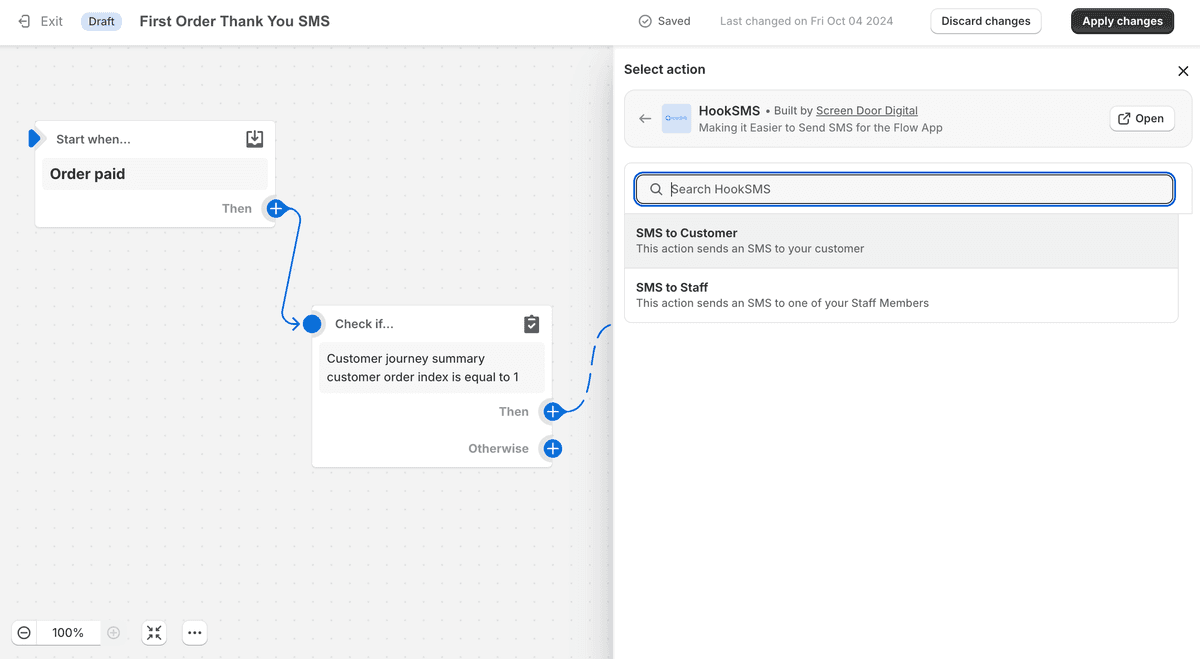Select the Order paid trigger block
The image size is (1200, 659).
(x=154, y=174)
